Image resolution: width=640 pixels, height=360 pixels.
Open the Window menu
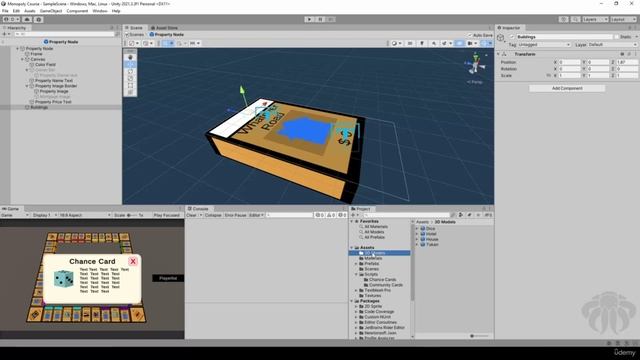[x=100, y=11]
